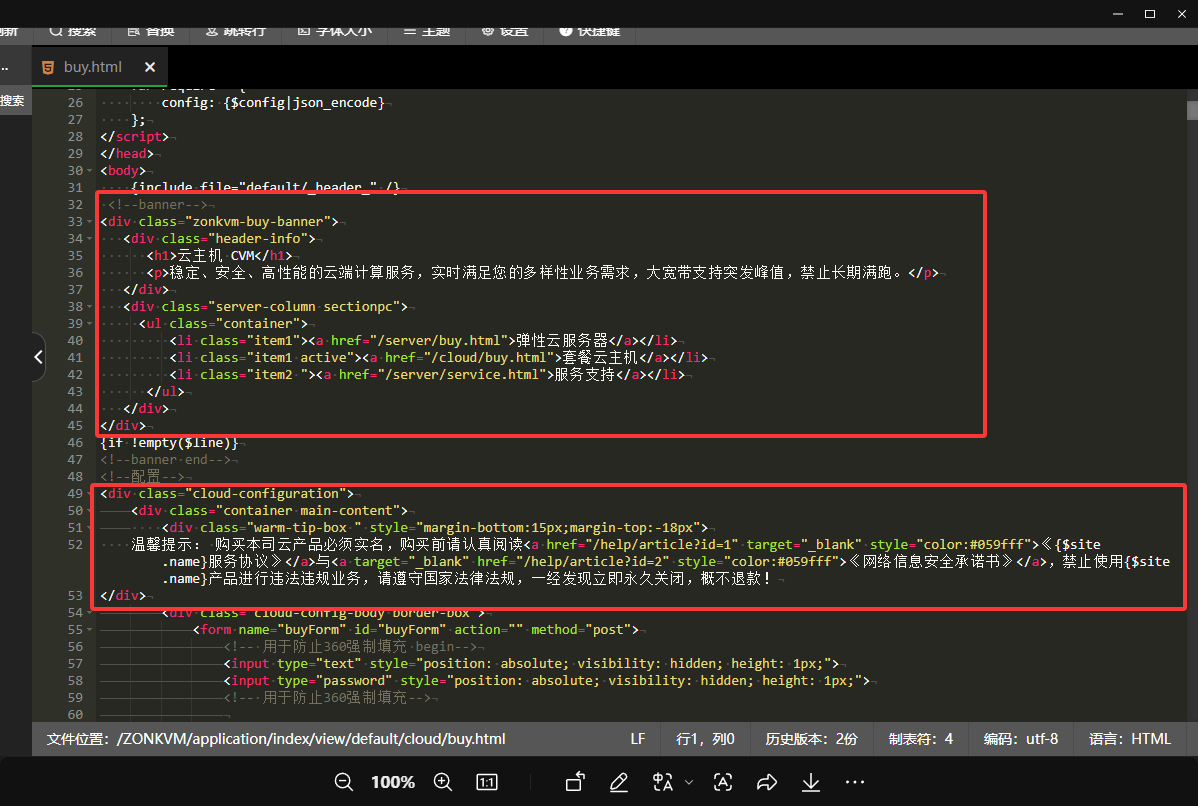1198x806 pixels.
Task: Click the share arrow icon
Action: (x=767, y=782)
